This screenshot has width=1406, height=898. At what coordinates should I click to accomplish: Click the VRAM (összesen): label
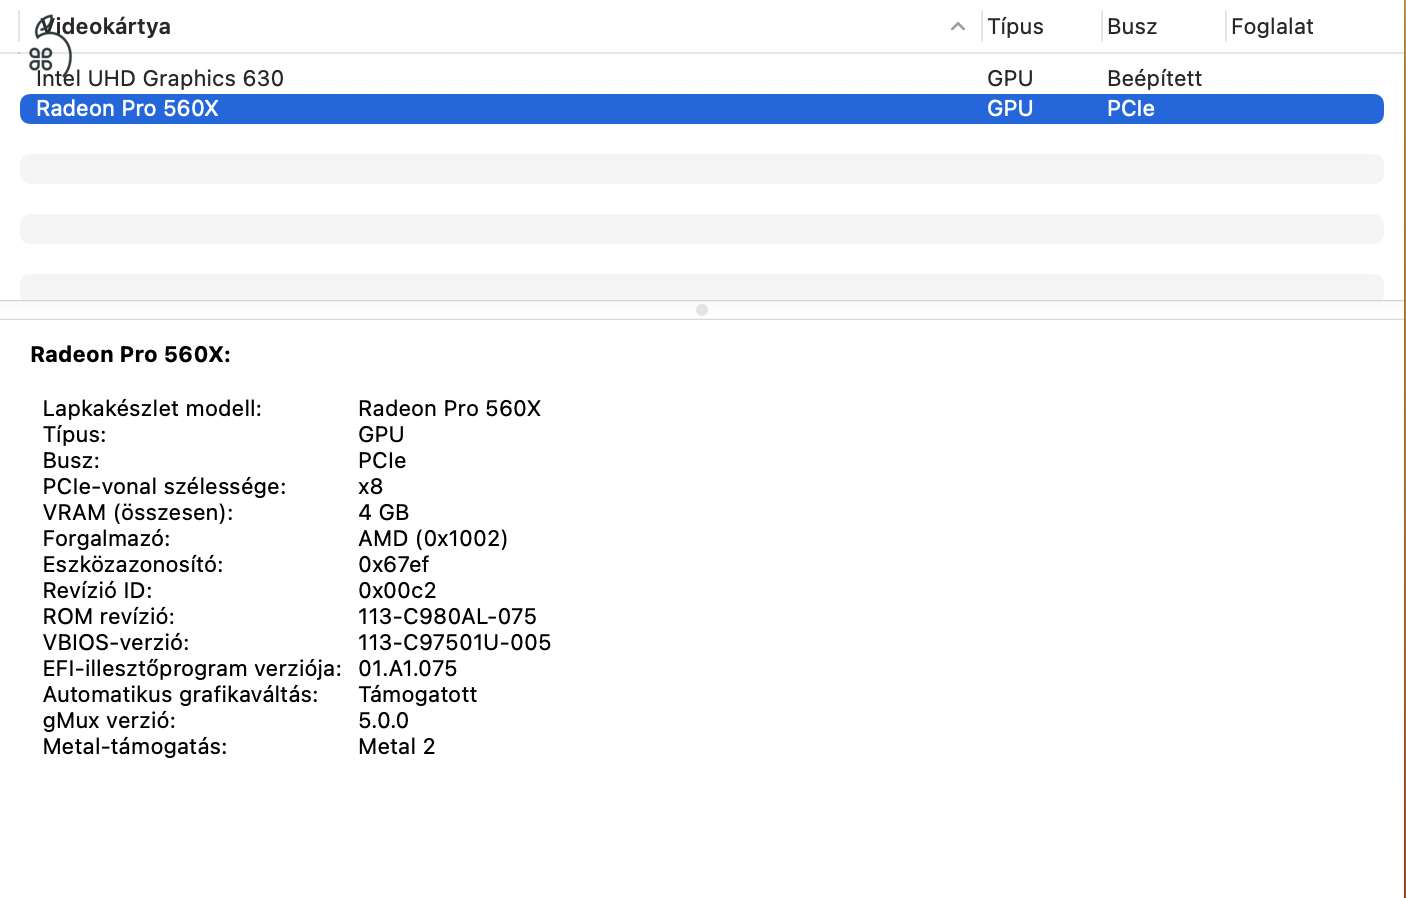138,513
